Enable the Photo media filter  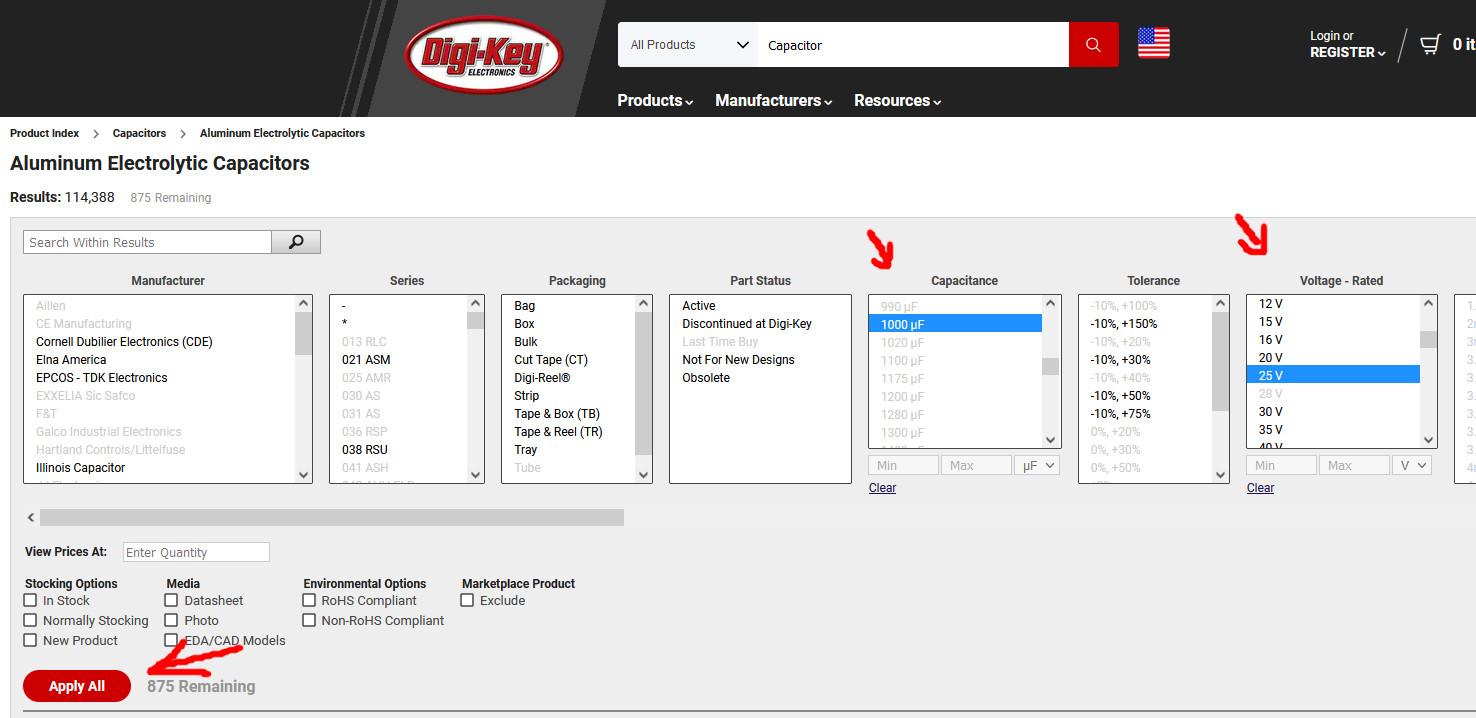pyautogui.click(x=171, y=620)
